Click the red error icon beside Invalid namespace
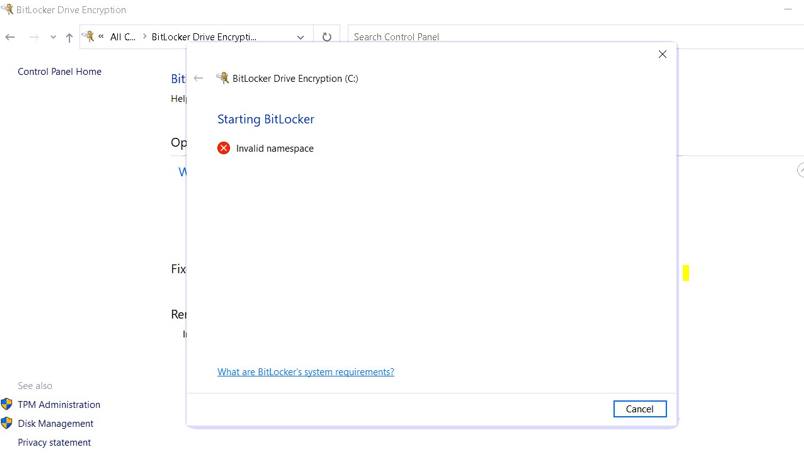Viewport: 804px width, 455px height. (224, 148)
